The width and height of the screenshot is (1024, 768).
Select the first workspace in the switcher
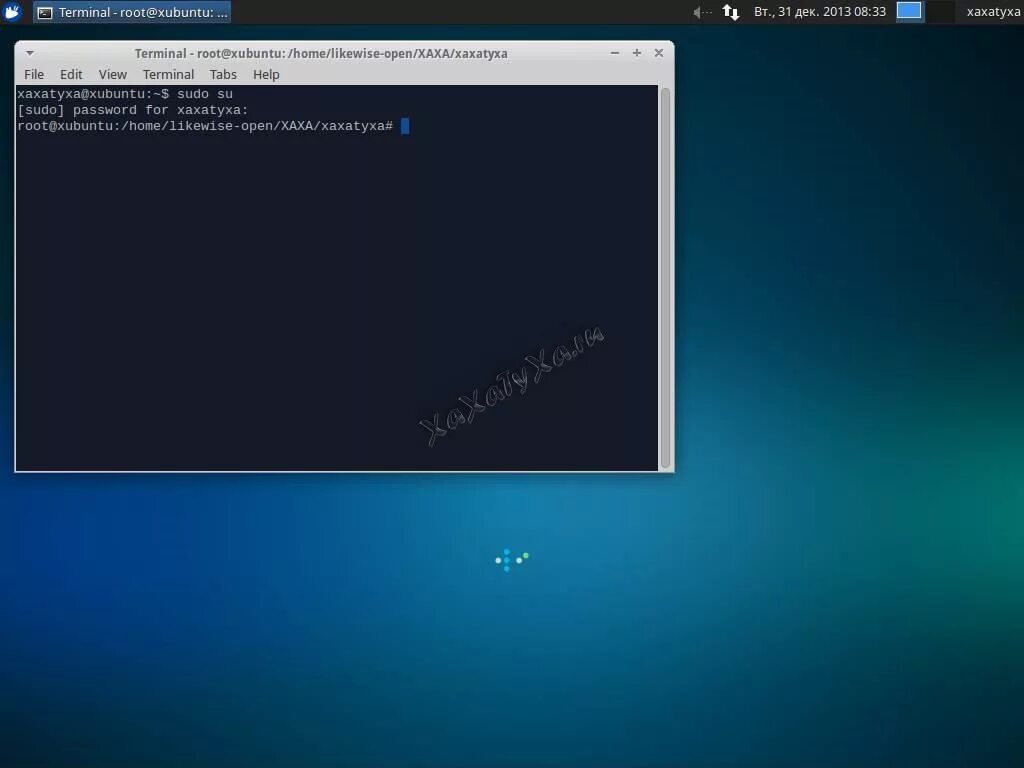click(909, 12)
